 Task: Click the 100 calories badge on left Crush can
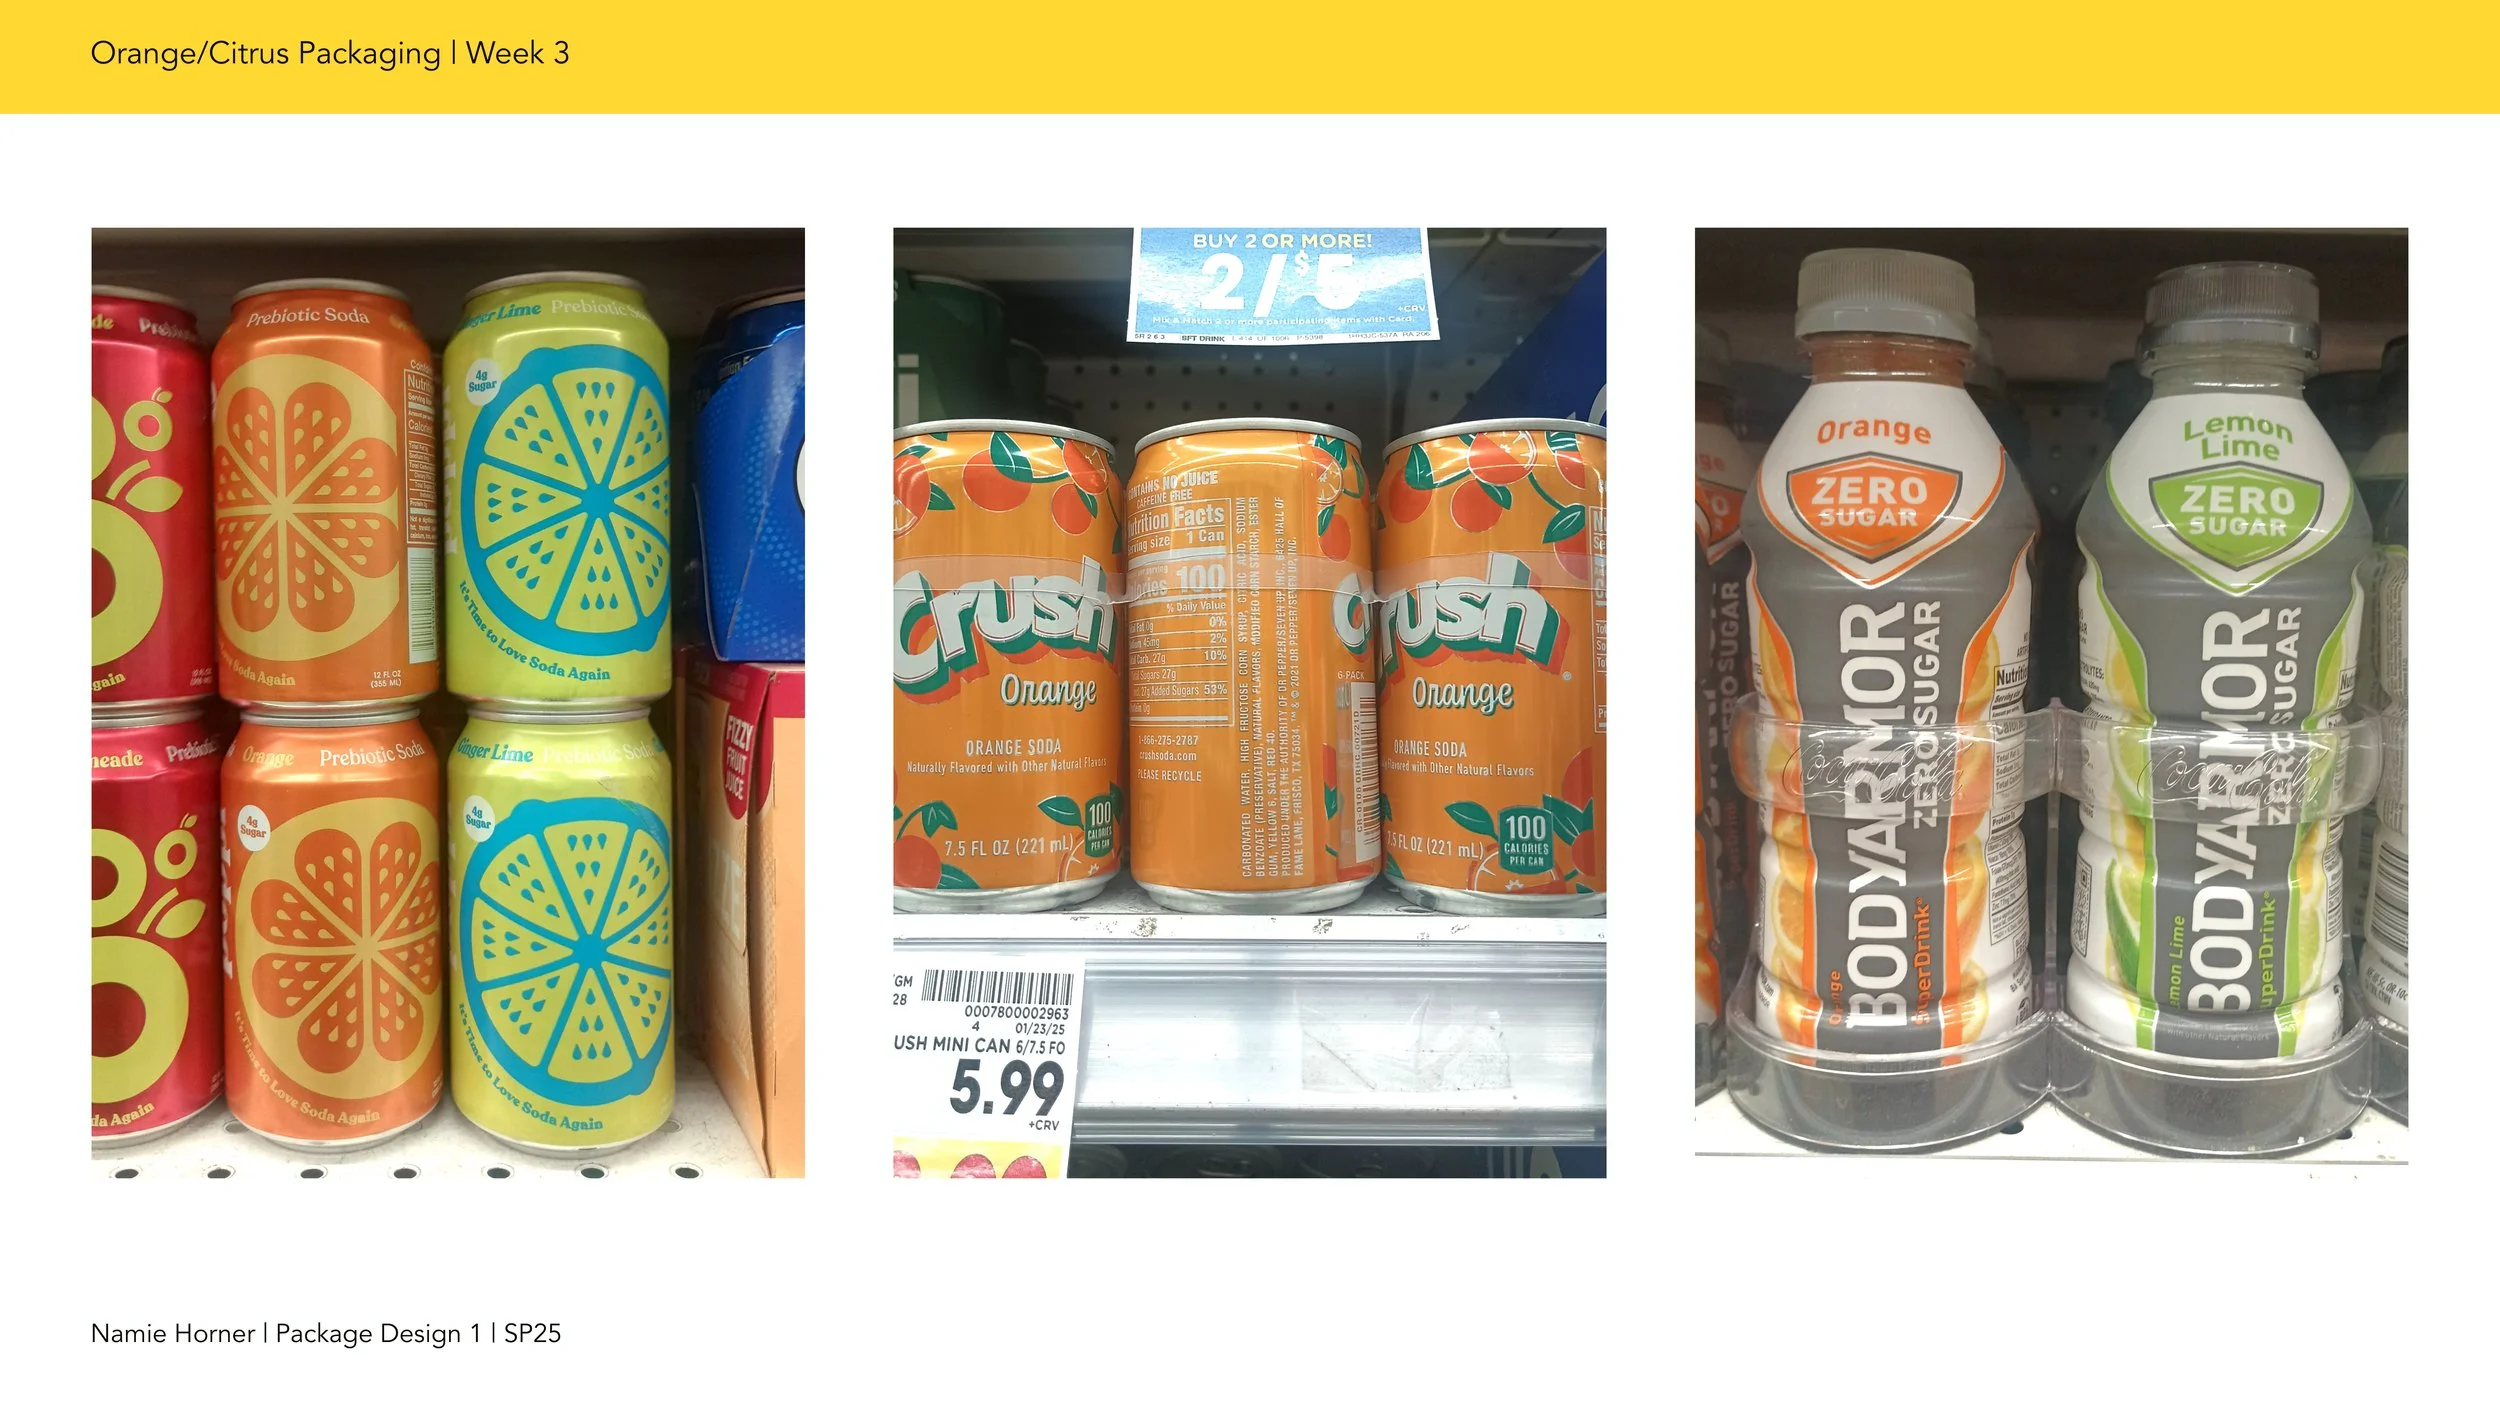(1099, 825)
